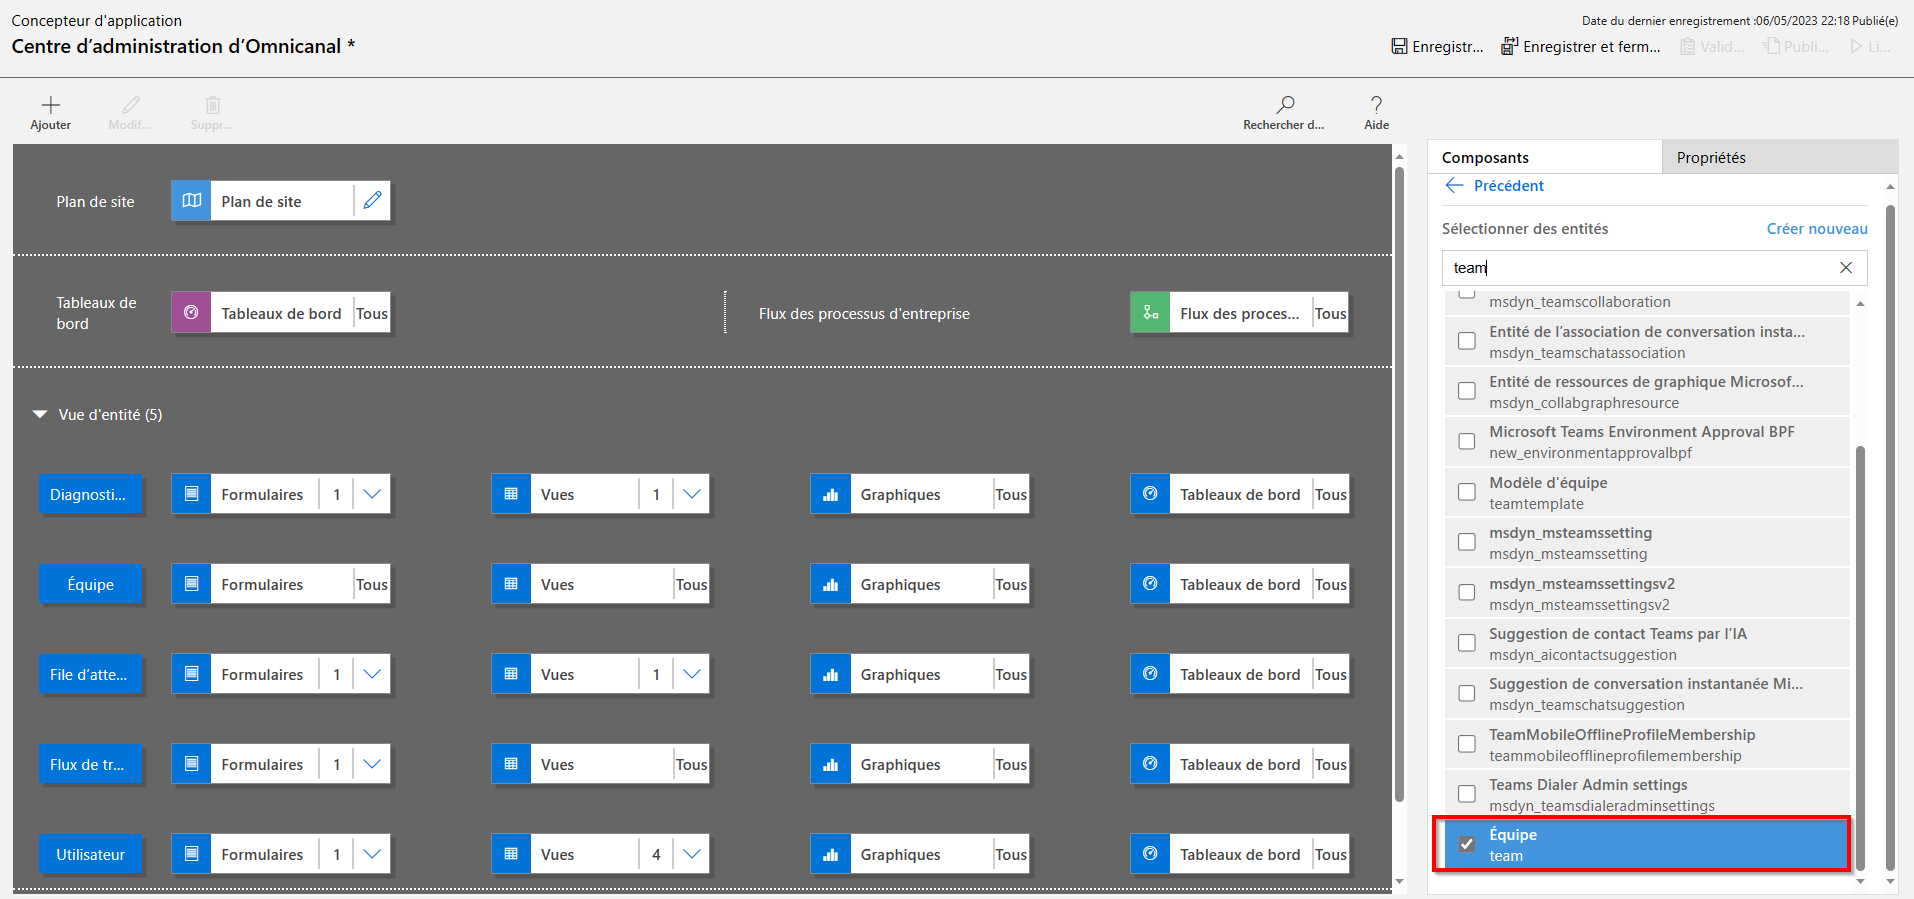Viewport: 1914px width, 899px height.
Task: Click Tableaux de bord icon in Équipe row
Action: coord(1150,584)
